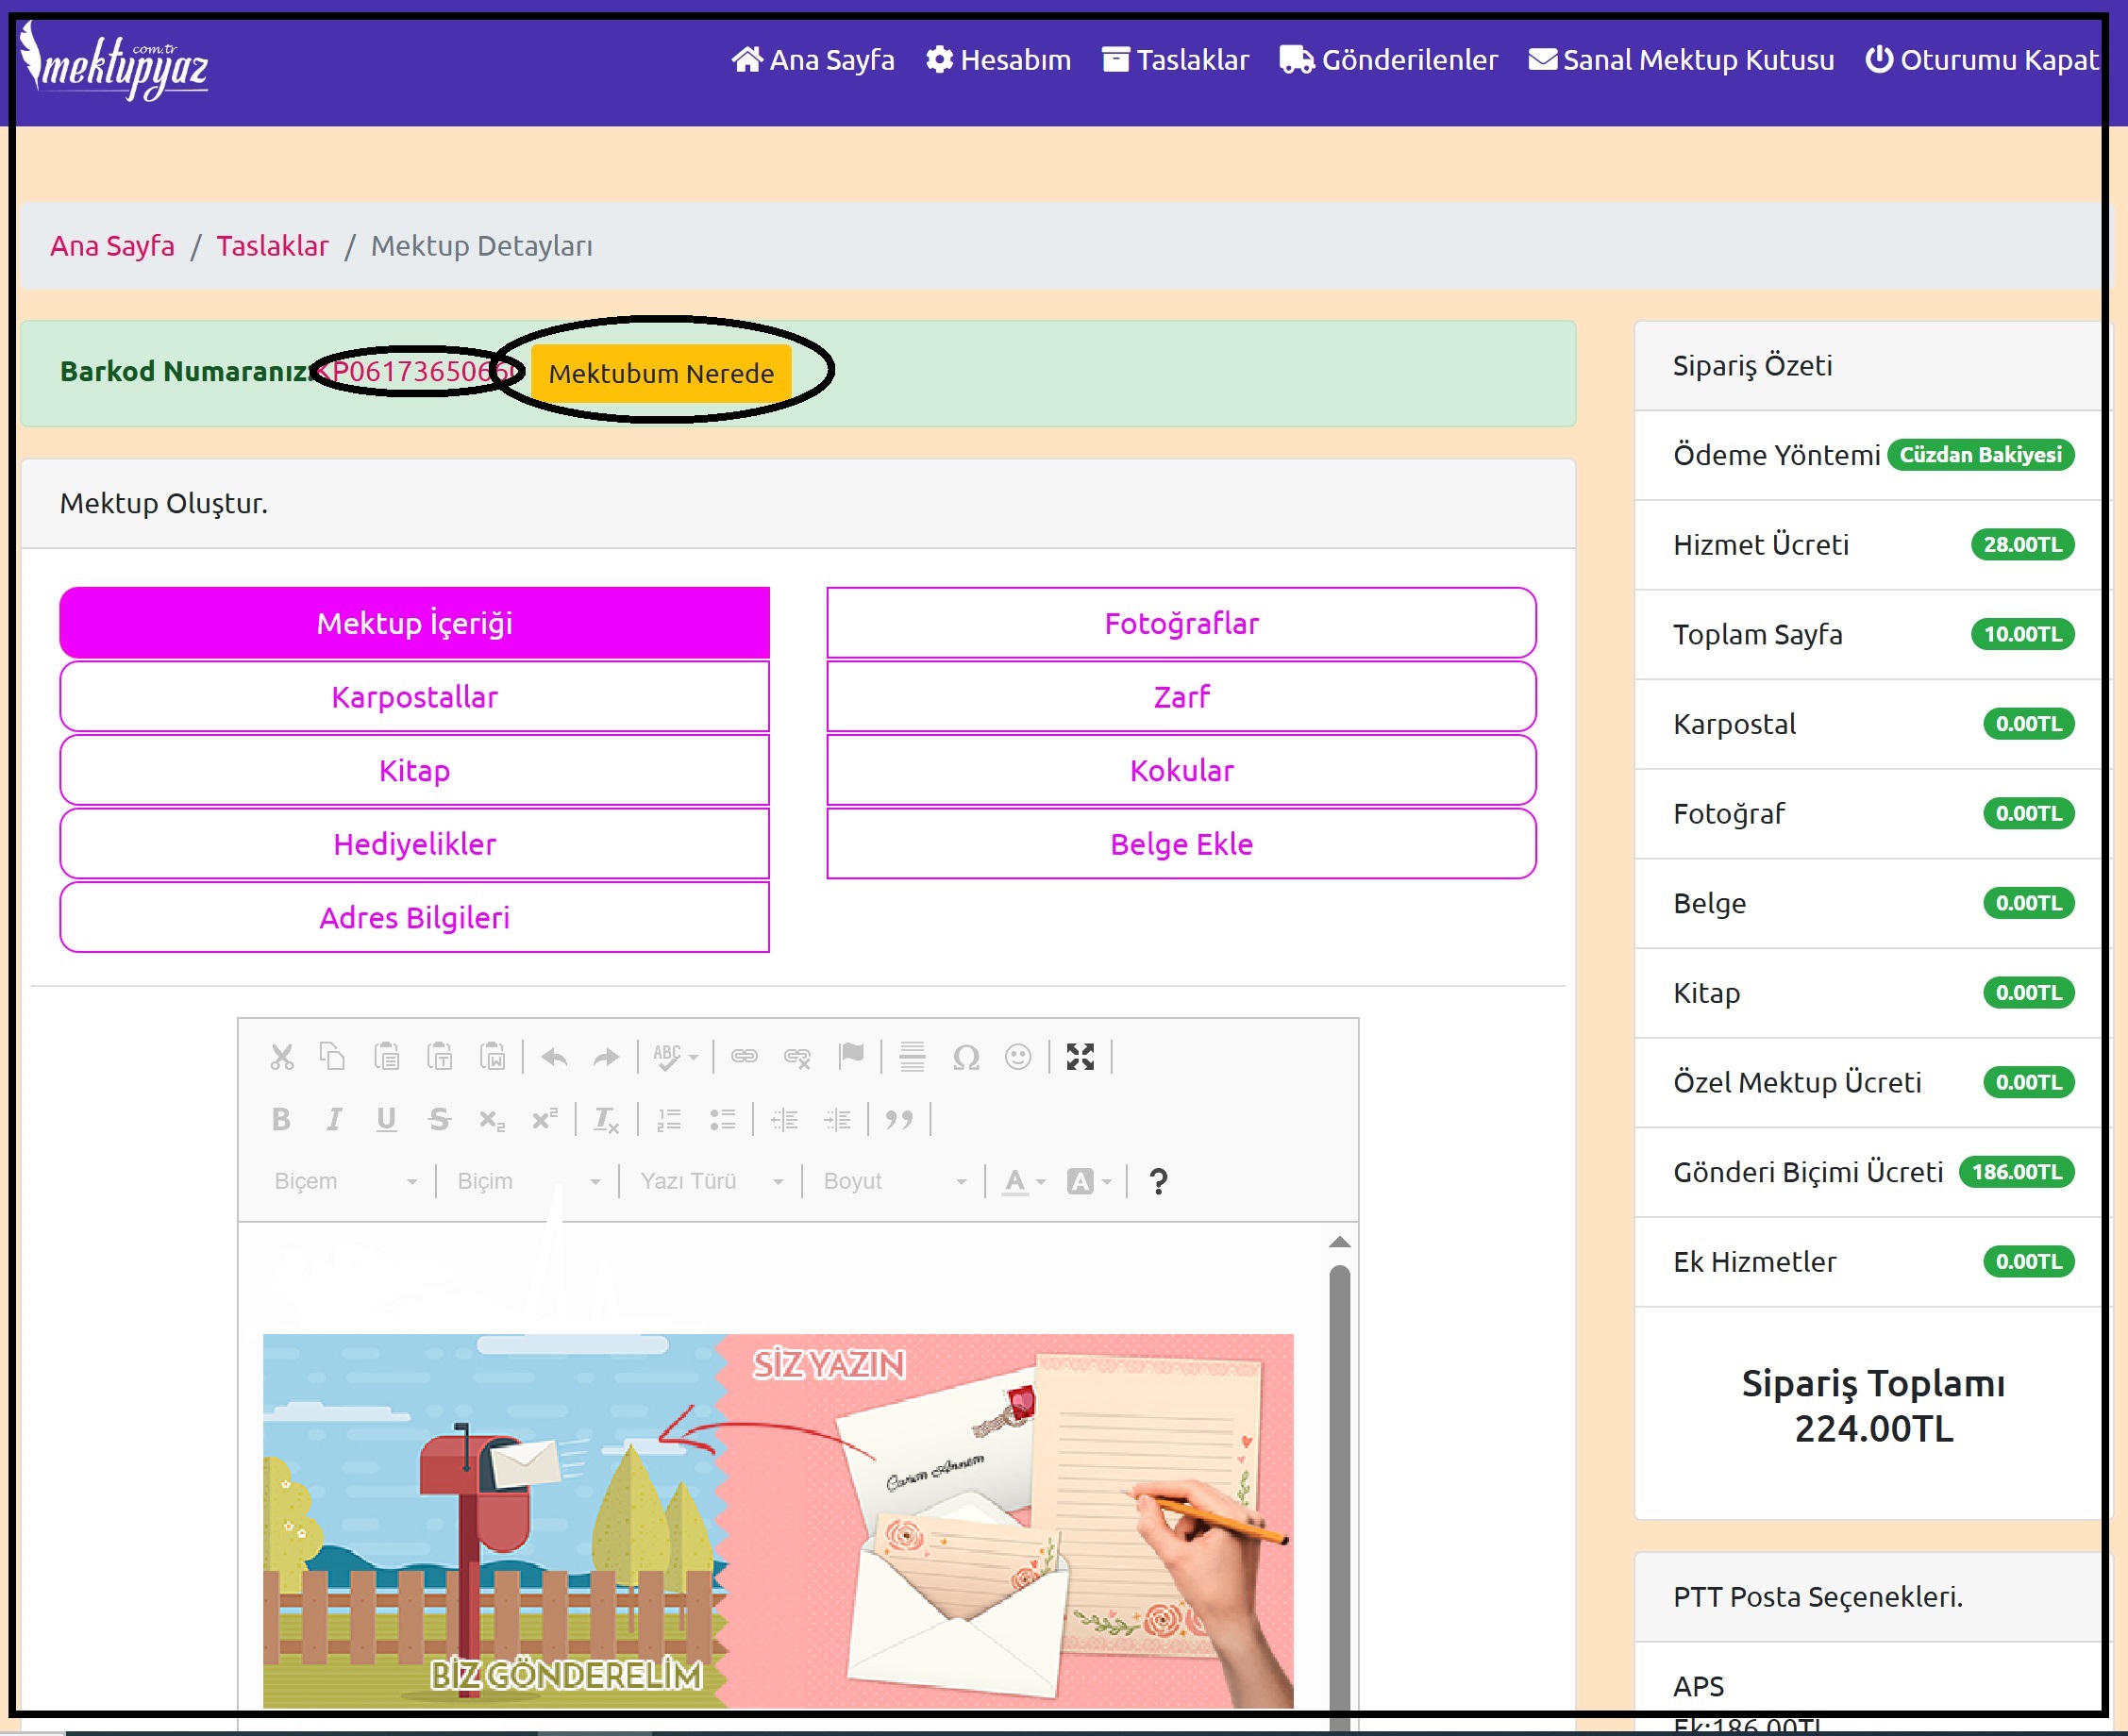2128x1736 pixels.
Task: Click the block quote icon
Action: point(899,1120)
